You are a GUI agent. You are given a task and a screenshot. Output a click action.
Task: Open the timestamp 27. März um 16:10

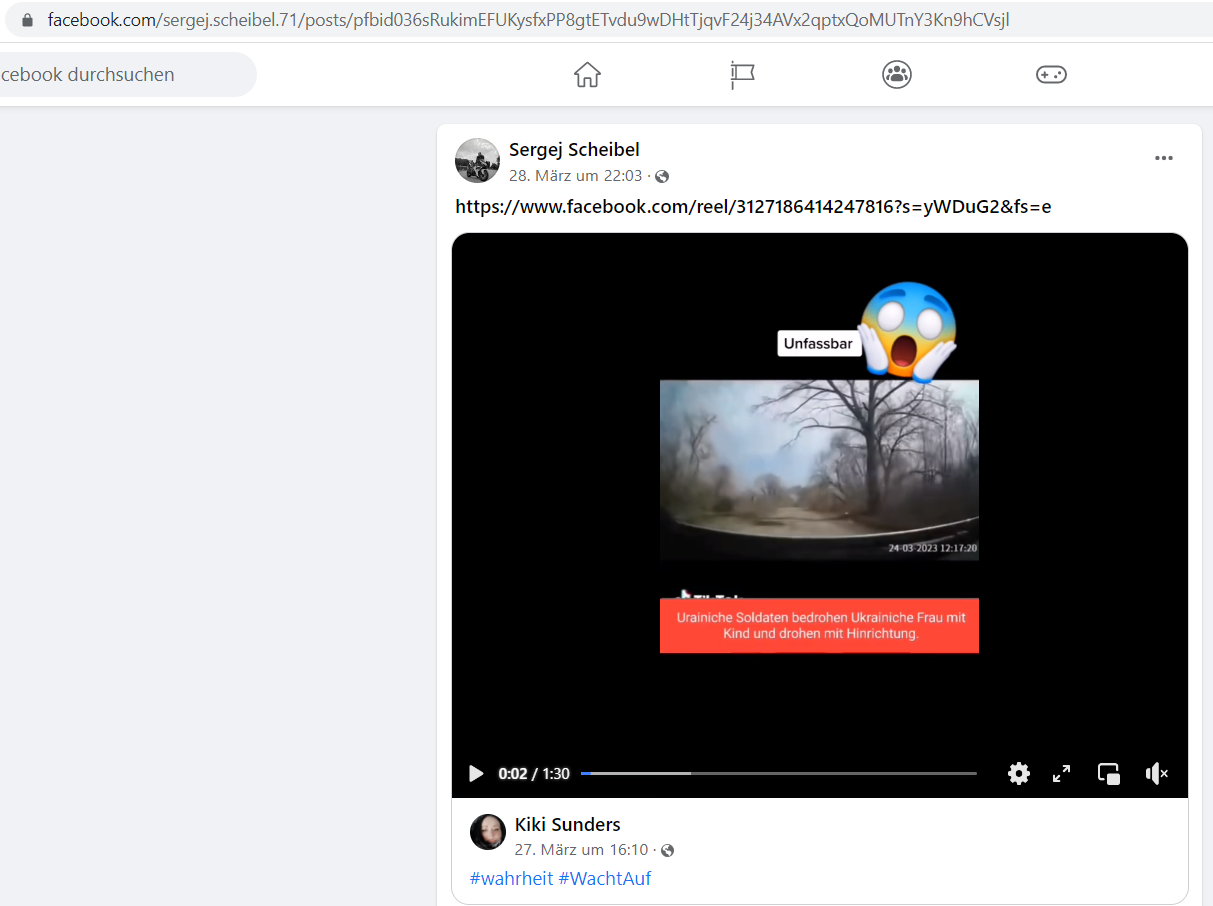[x=582, y=850]
